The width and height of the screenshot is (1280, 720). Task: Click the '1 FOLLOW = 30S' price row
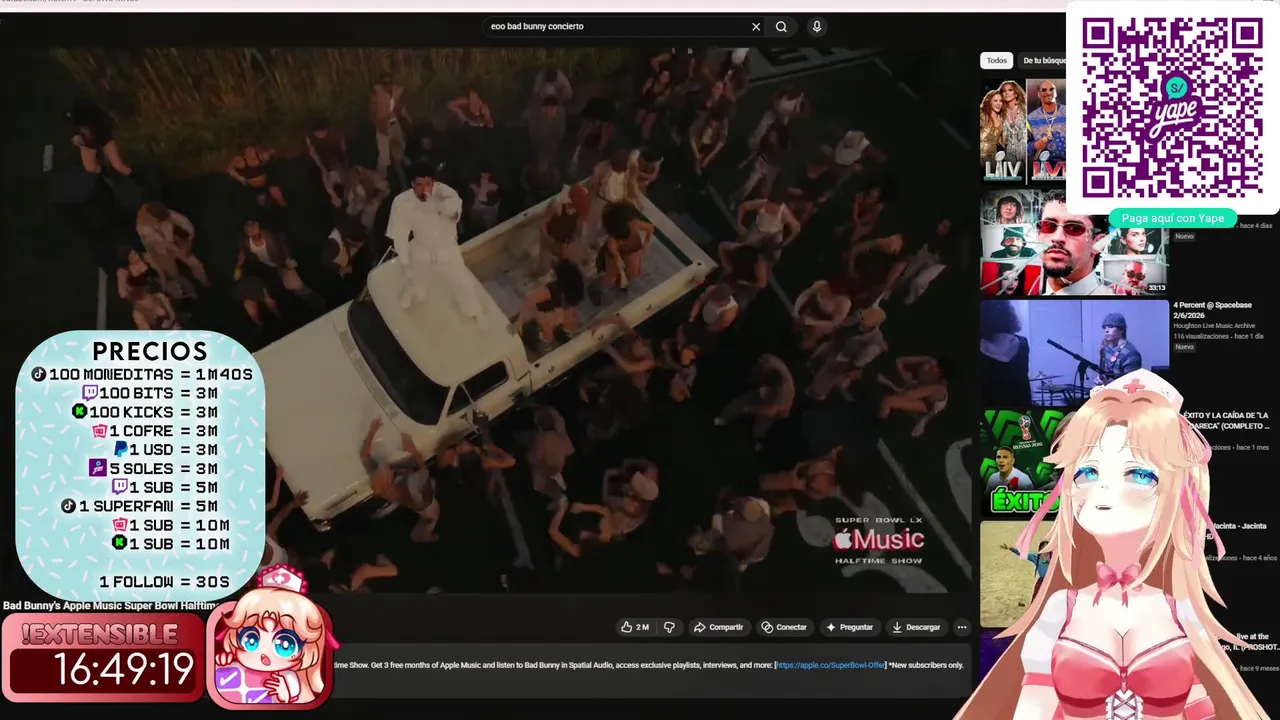pos(164,582)
